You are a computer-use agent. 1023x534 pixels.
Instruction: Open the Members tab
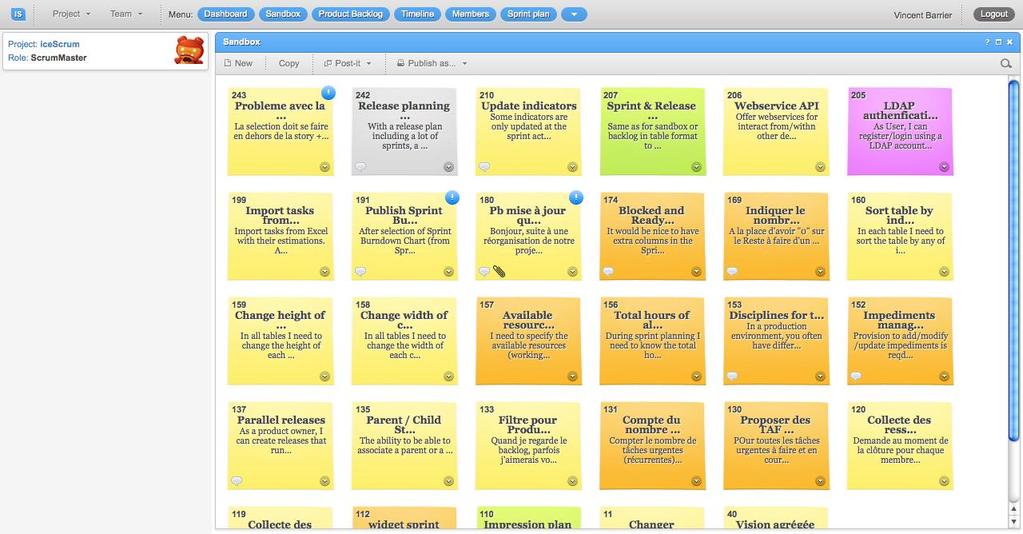click(470, 14)
